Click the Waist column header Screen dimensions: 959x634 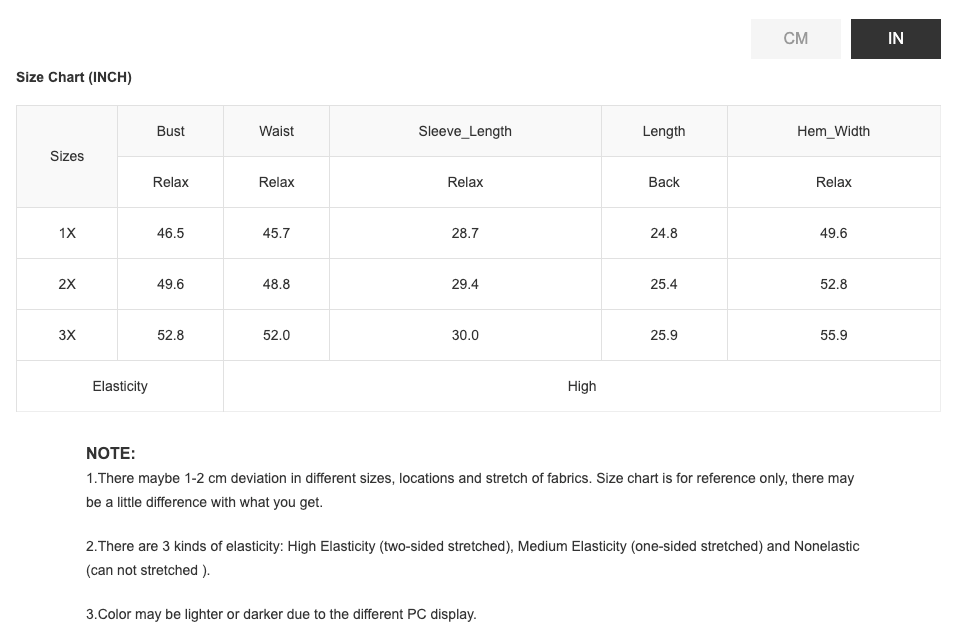click(276, 131)
